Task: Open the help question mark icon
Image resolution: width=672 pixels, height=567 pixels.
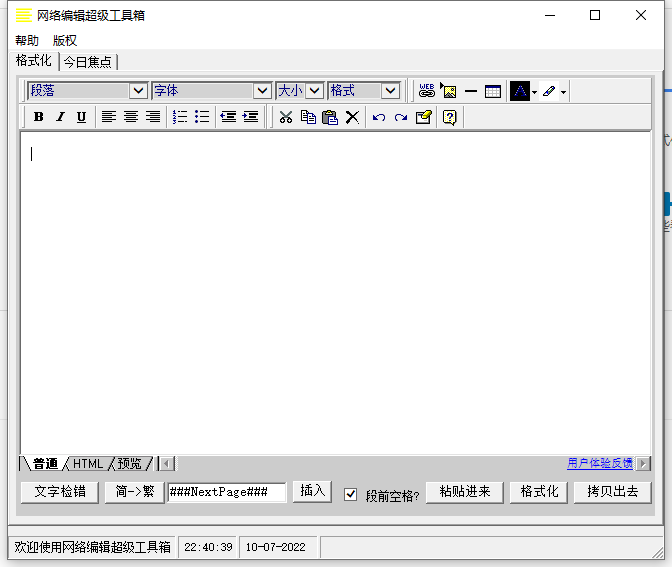Action: point(450,117)
